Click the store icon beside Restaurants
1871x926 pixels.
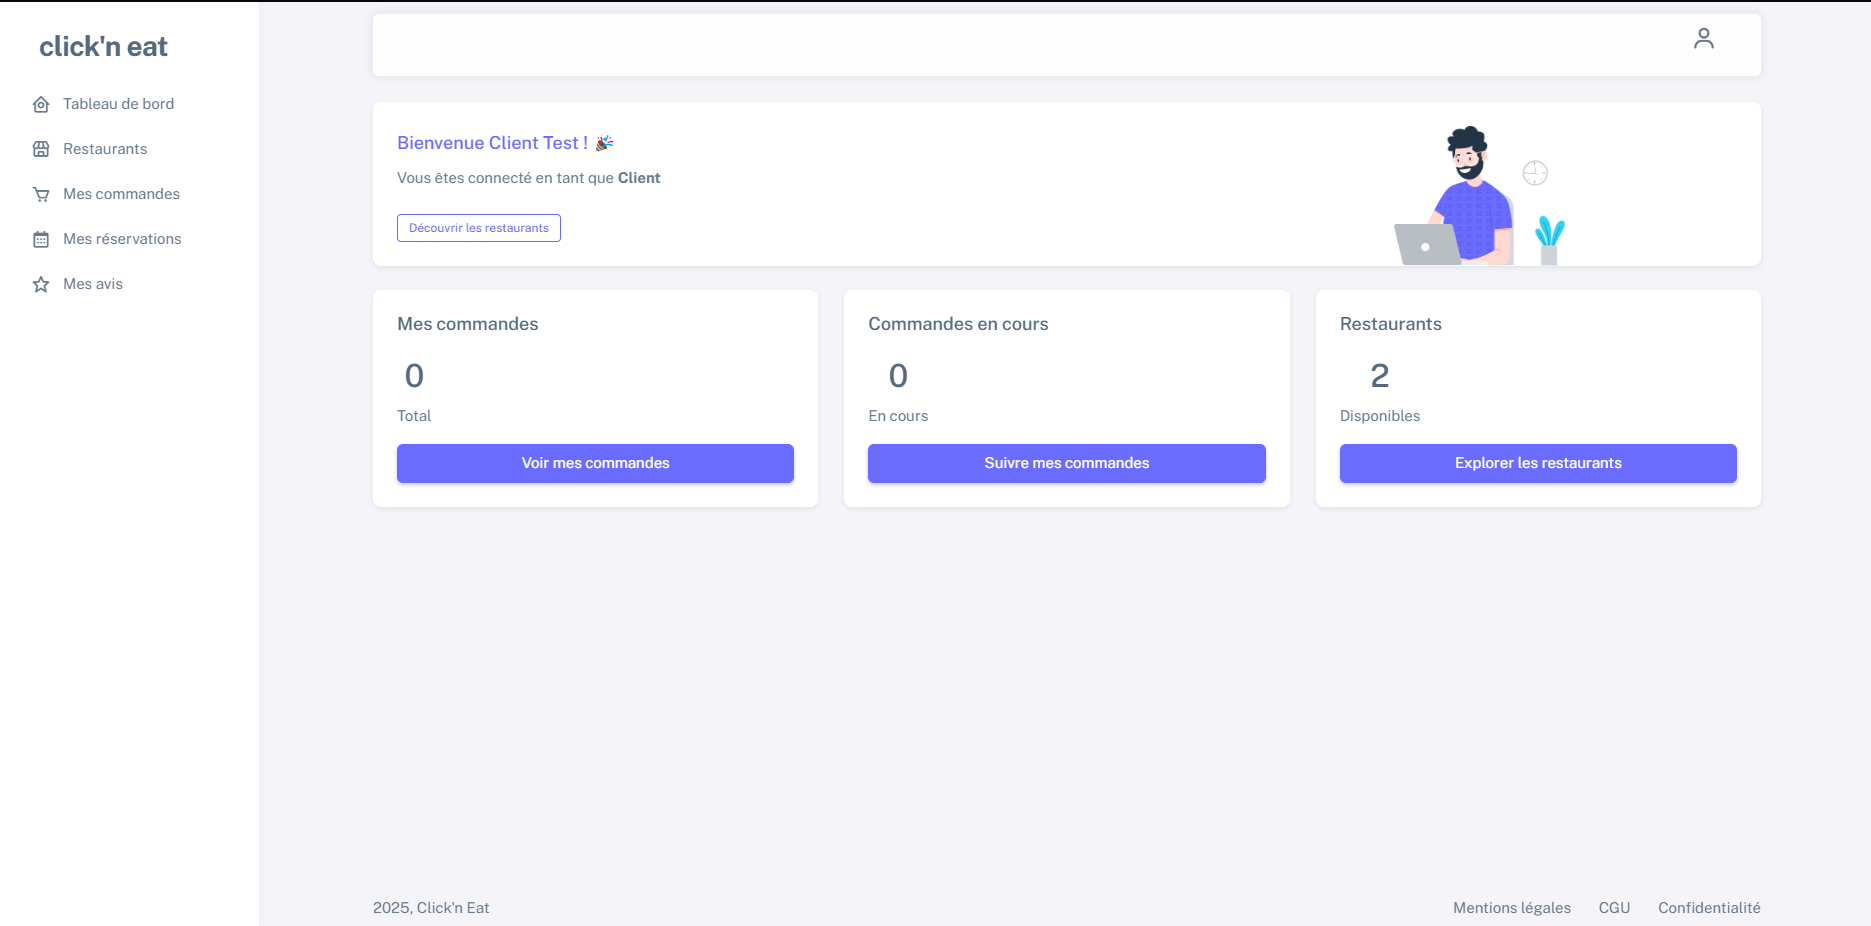(41, 150)
